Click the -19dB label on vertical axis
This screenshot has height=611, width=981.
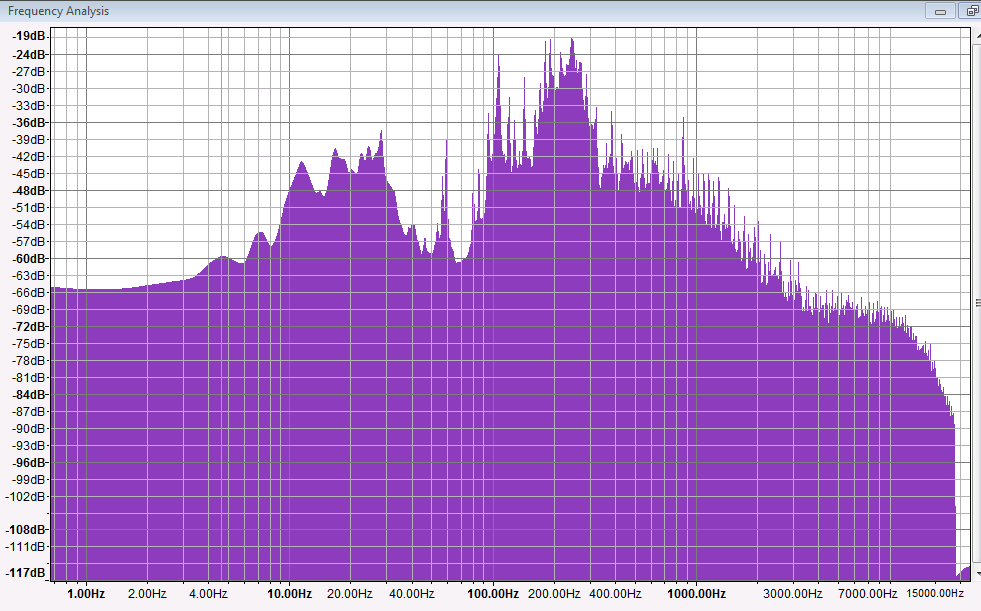tap(29, 36)
